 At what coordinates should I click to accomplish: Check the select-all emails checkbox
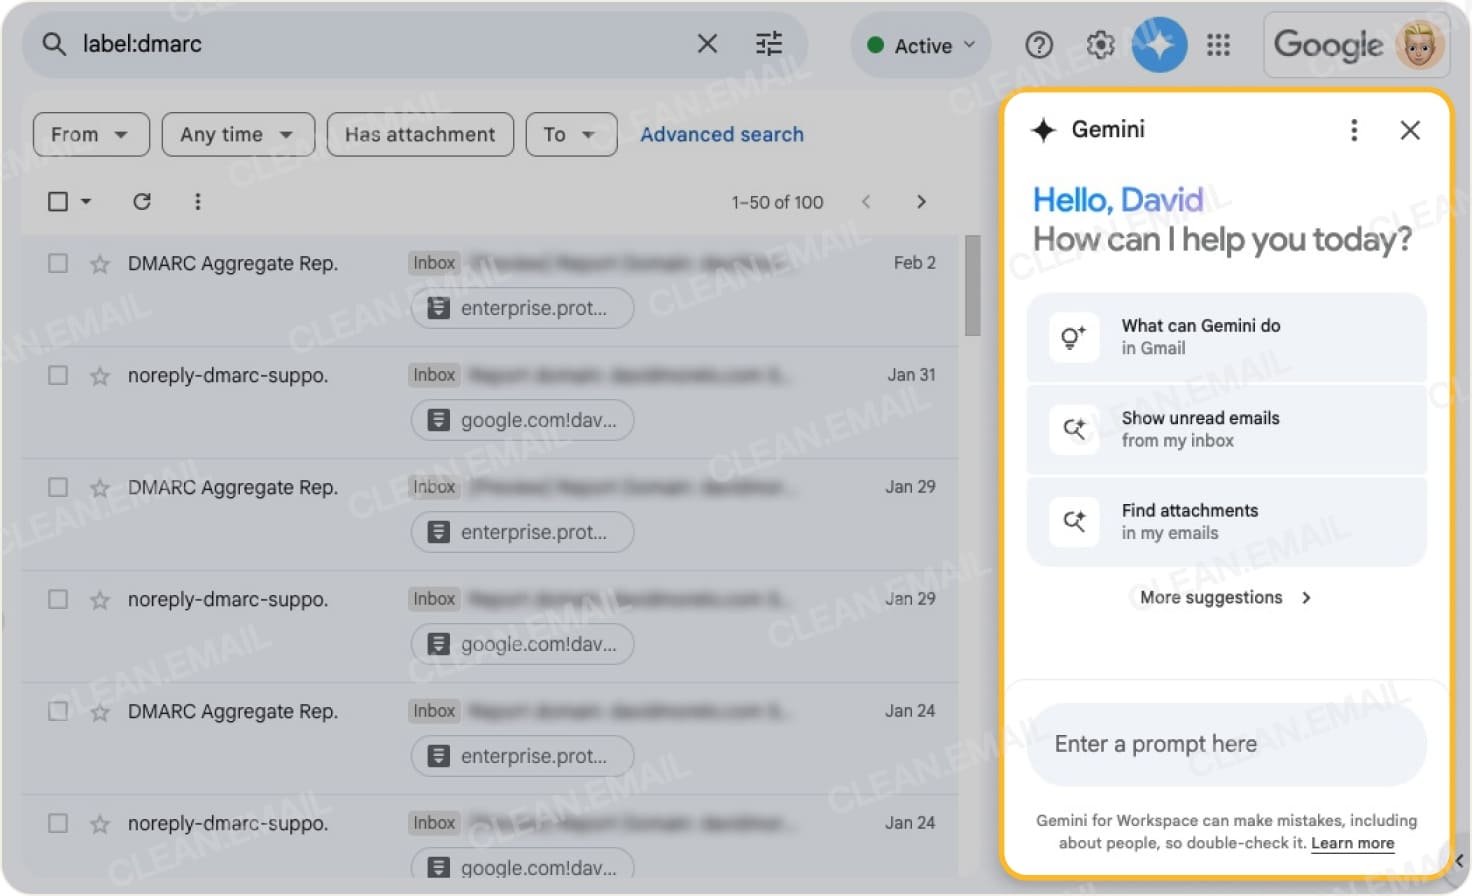[x=57, y=201]
